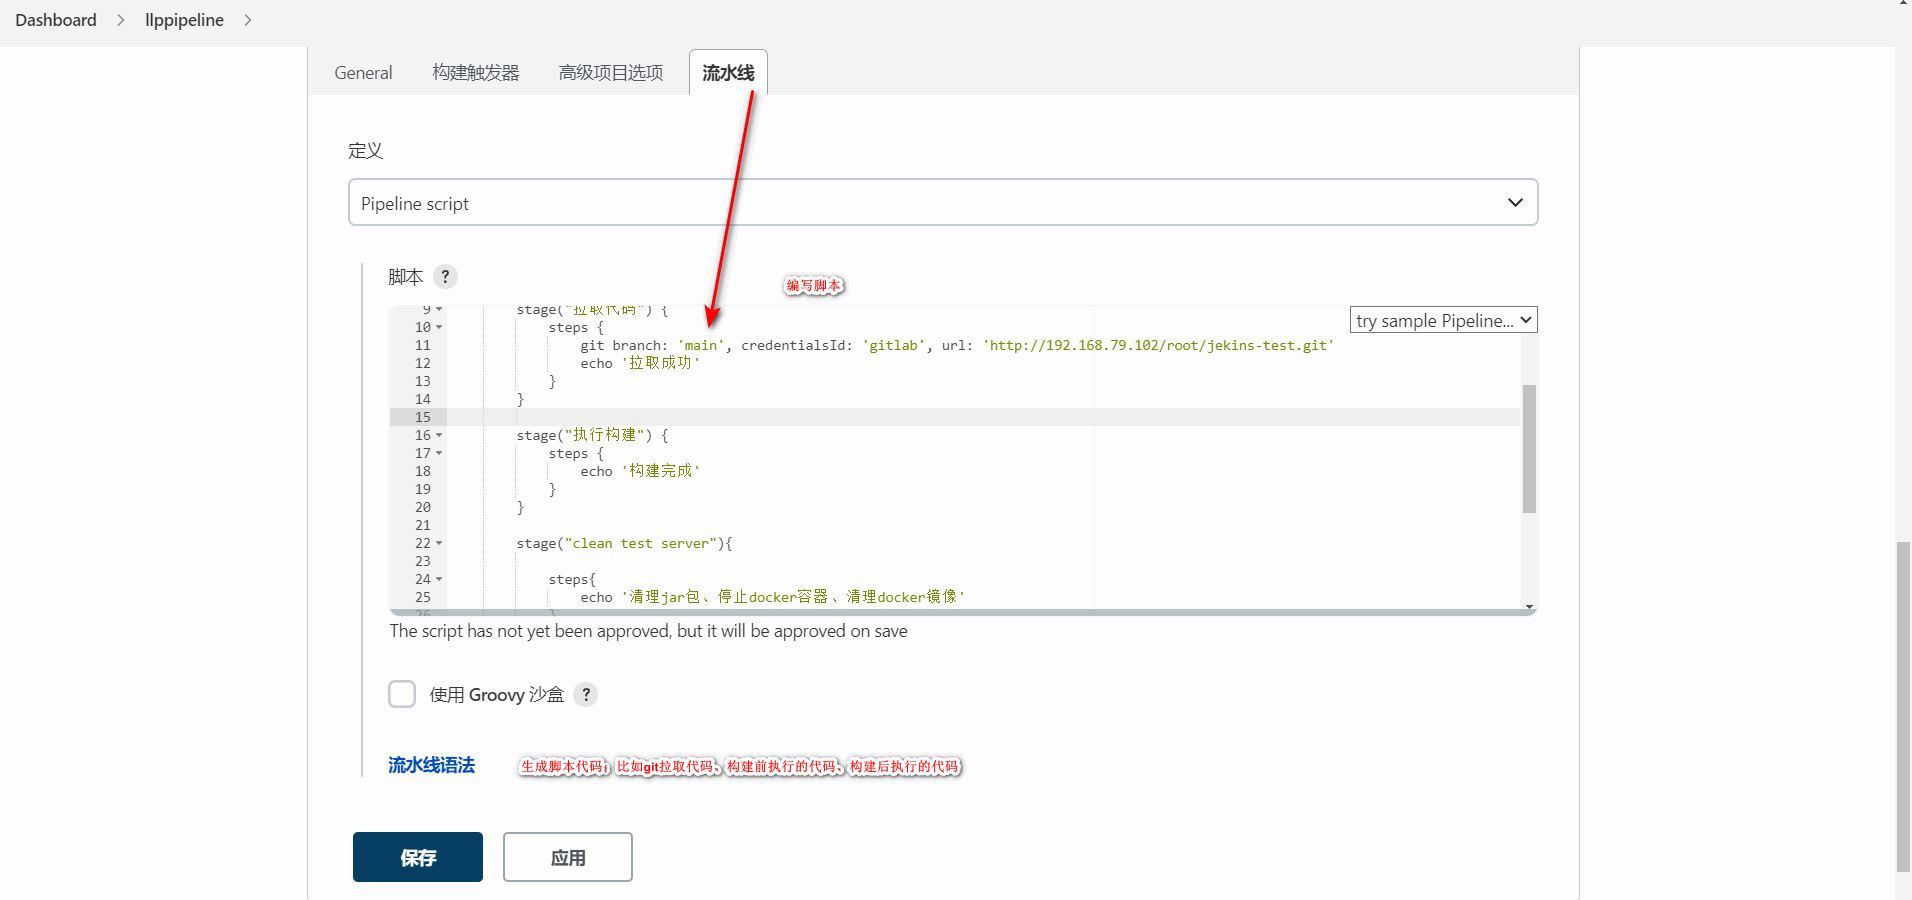
Task: Go to Dashboard breadcrumb
Action: 56,20
